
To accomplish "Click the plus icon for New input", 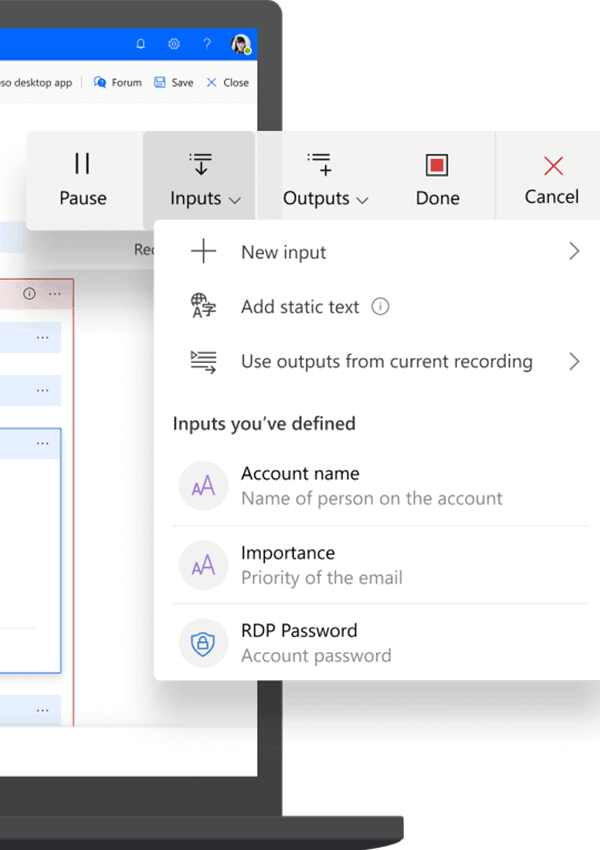I will (203, 252).
